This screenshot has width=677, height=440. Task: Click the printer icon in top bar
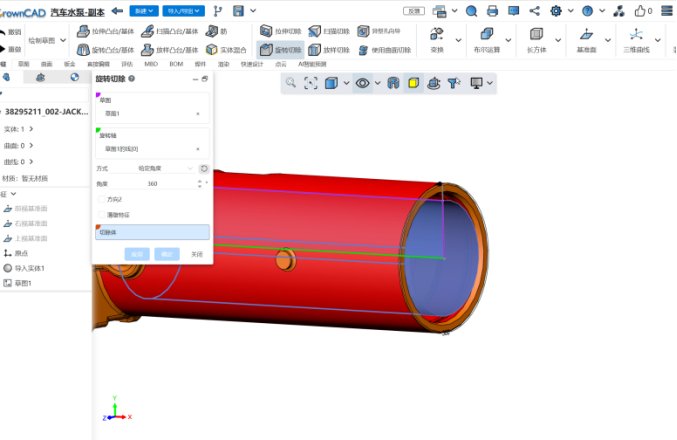click(492, 11)
